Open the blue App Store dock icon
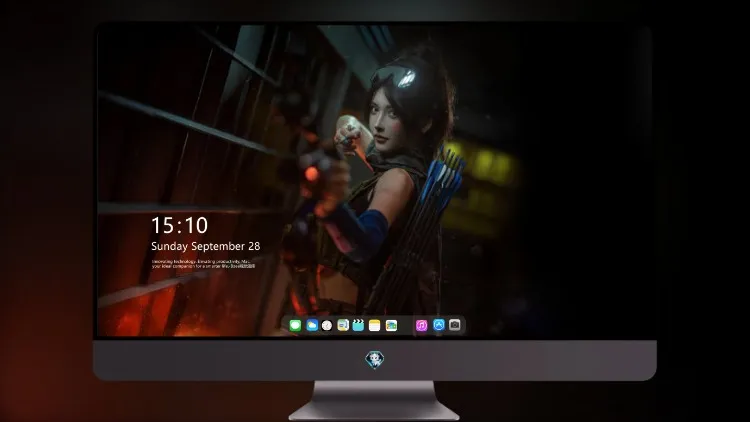Viewport: 750px width, 422px height. [439, 325]
